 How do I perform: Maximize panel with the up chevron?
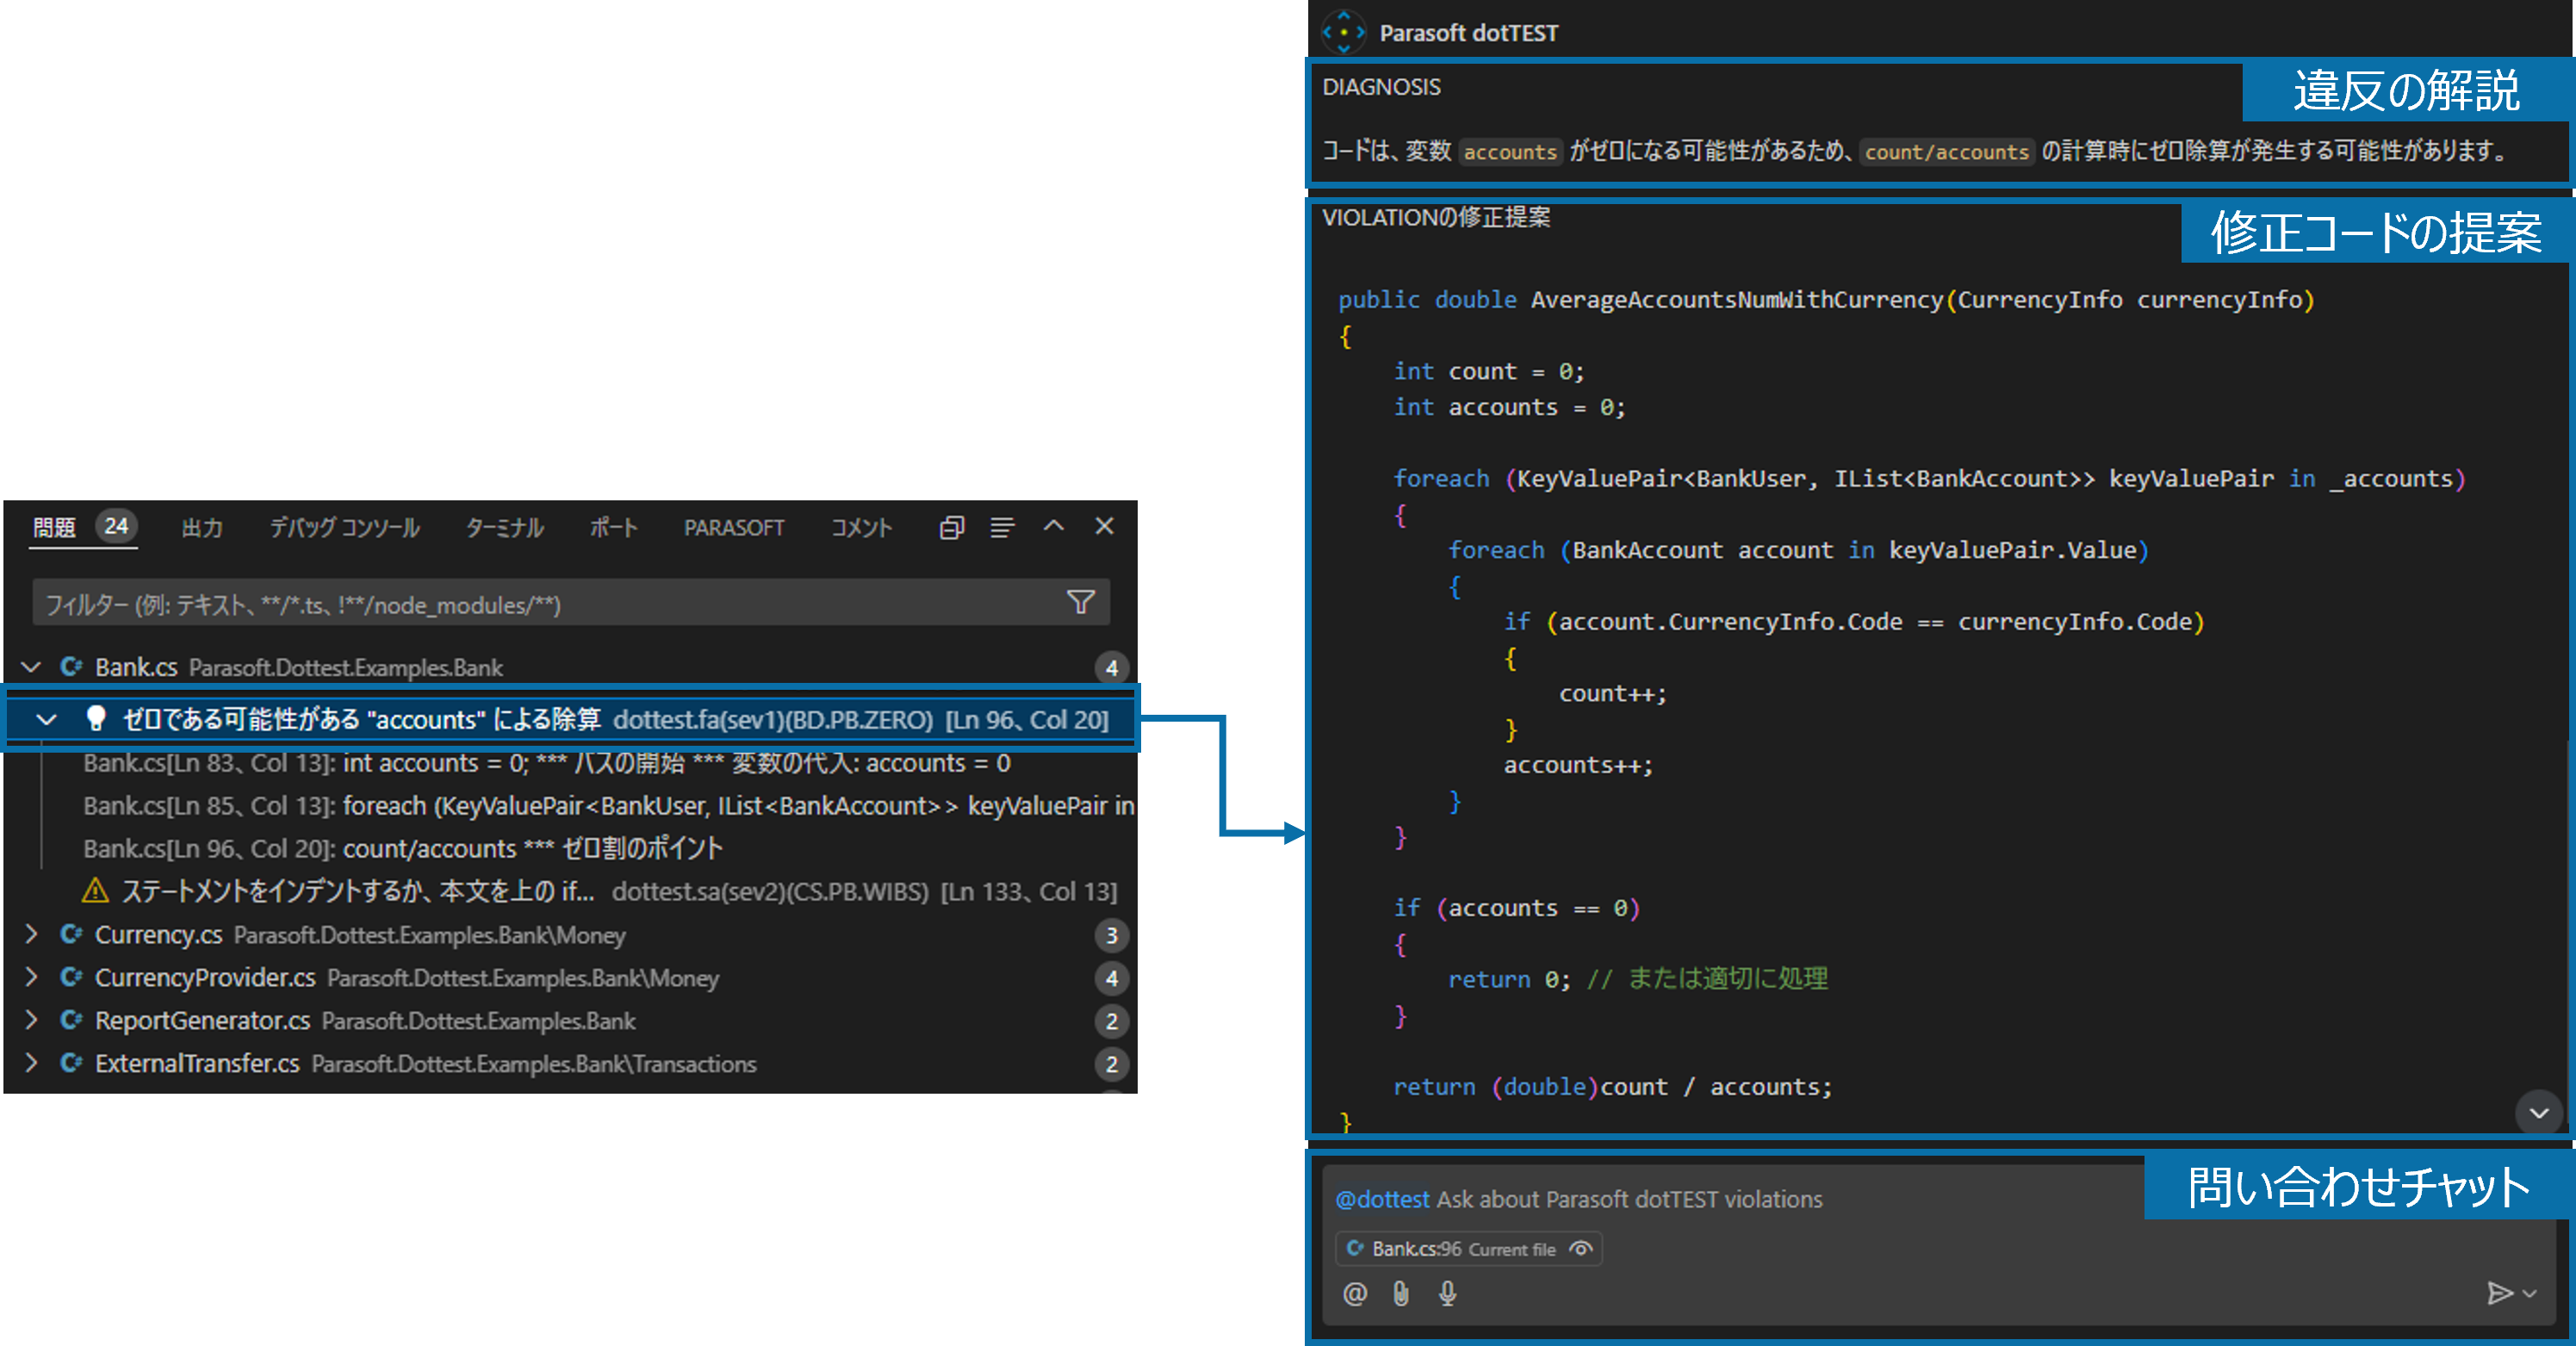click(1053, 526)
